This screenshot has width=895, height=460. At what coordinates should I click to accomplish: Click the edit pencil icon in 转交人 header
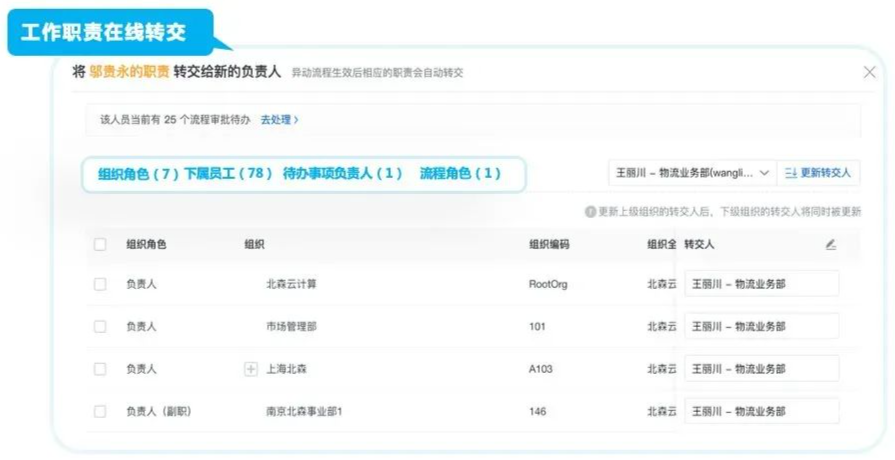(831, 244)
